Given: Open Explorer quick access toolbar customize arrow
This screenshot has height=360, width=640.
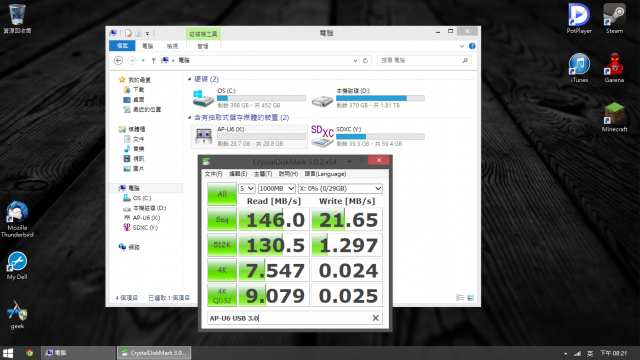Looking at the screenshot, I should coord(147,33).
